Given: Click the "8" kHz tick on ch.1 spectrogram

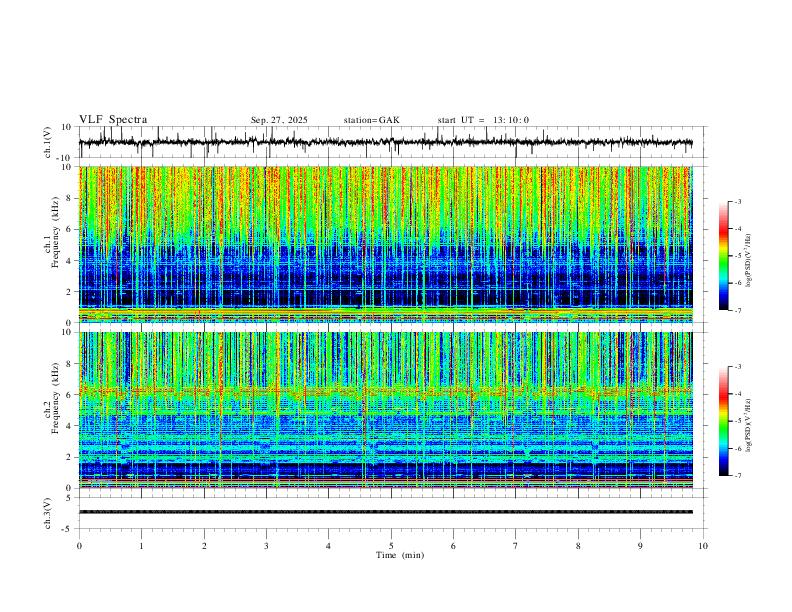Looking at the screenshot, I should point(71,198).
